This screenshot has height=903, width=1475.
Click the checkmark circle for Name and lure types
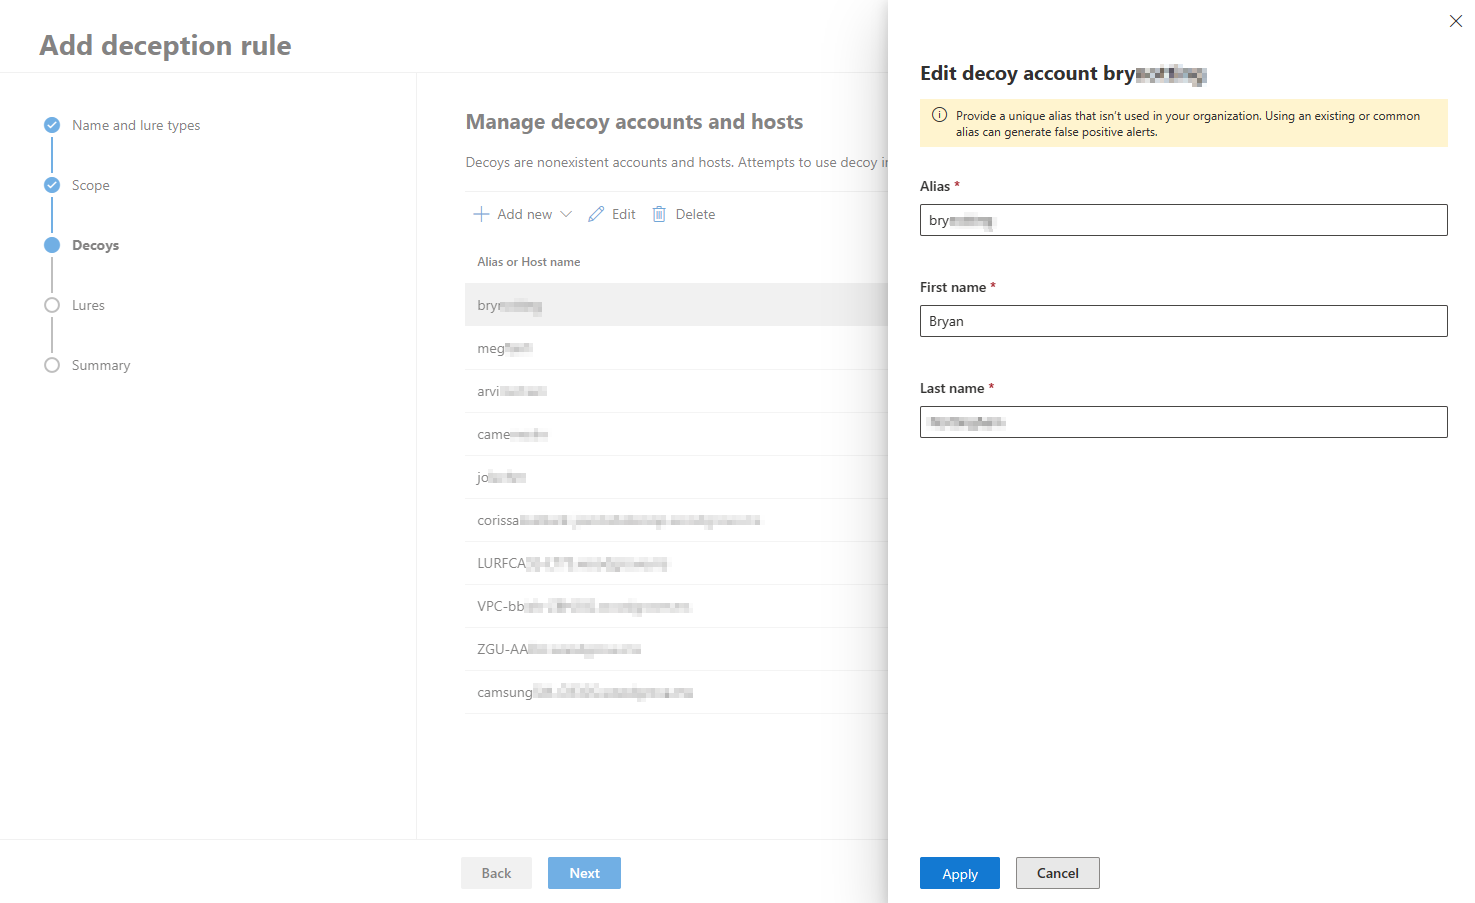[x=52, y=125]
